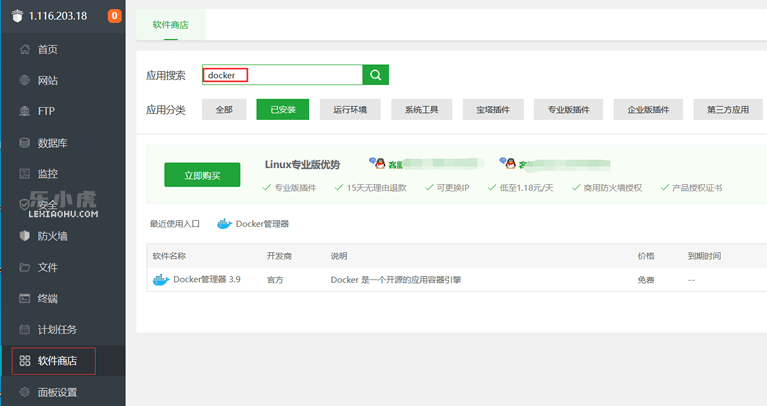Filter by 第三方应用 category
The height and width of the screenshot is (406, 767).
click(x=728, y=110)
